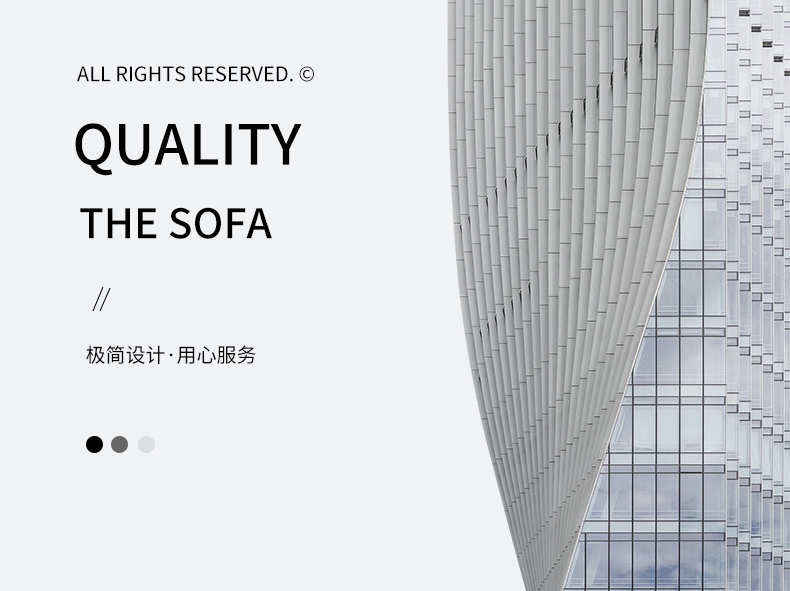Click the dark windows at the tower's top right
This screenshot has width=790, height=591.
(770, 40)
